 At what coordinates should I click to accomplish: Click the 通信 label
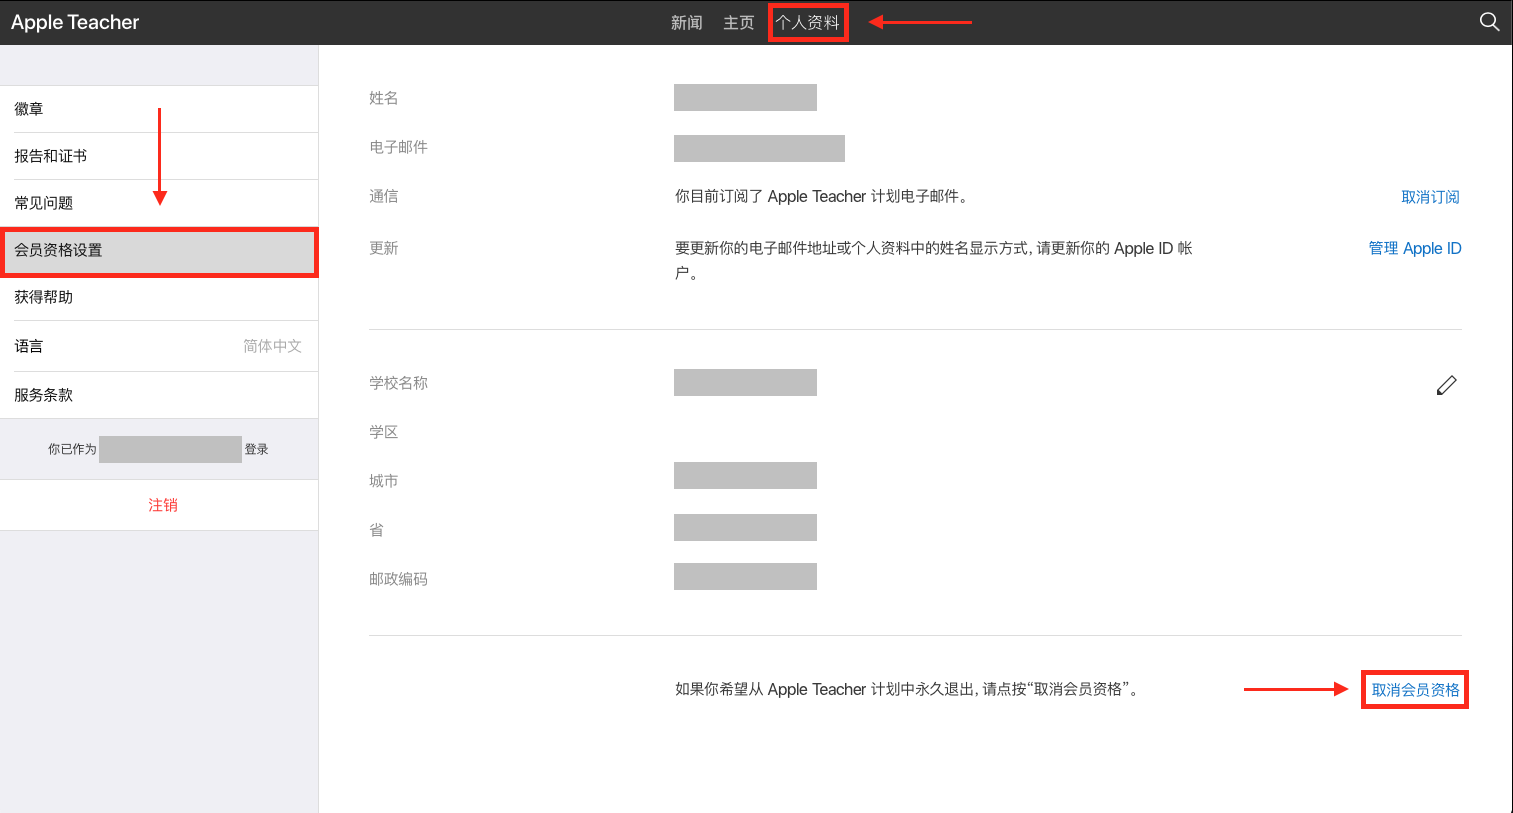[384, 196]
